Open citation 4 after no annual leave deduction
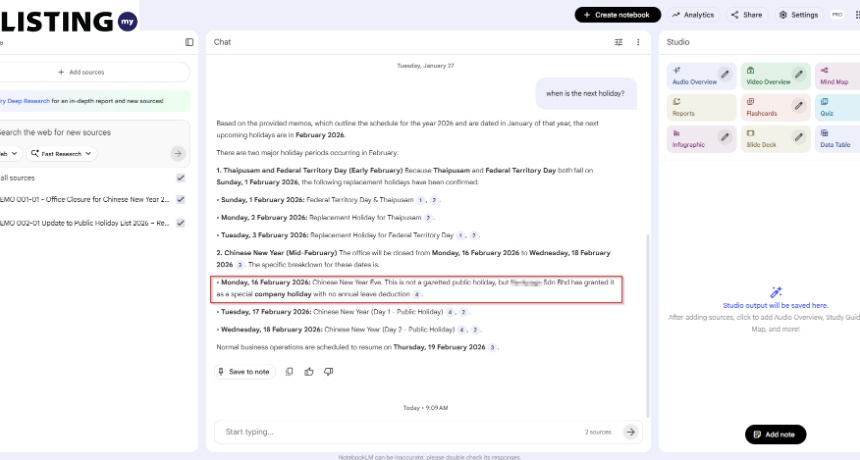Image resolution: width=860 pixels, height=460 pixels. pyautogui.click(x=417, y=294)
